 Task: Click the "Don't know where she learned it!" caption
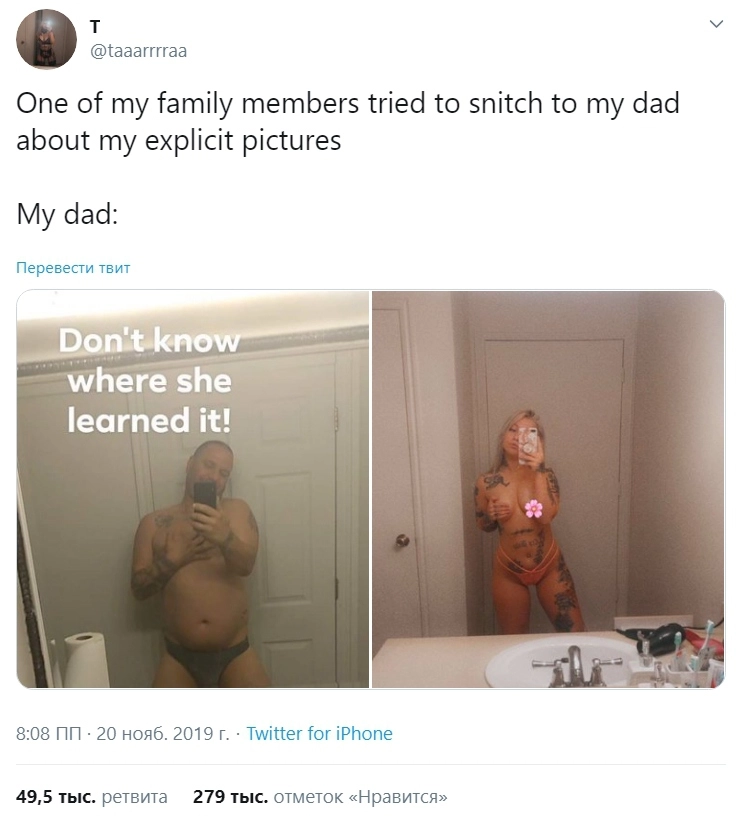[x=149, y=381]
